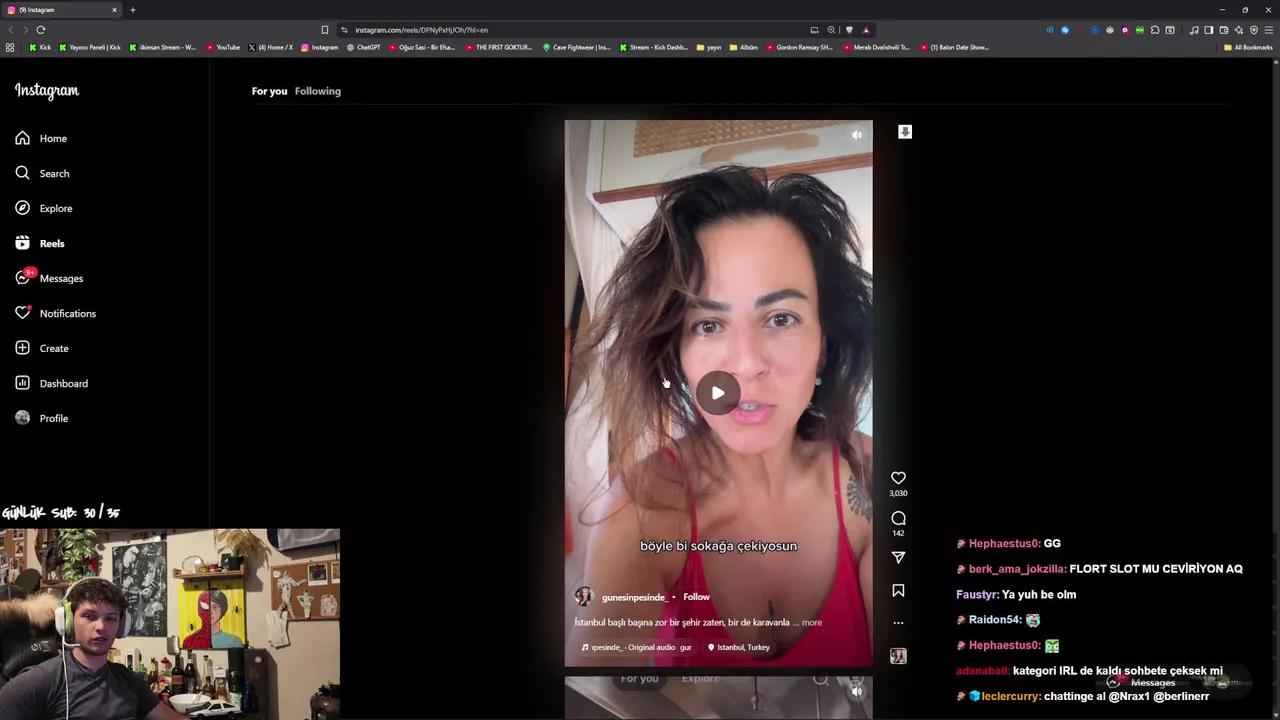Open a new browser tab
Screen dimensions: 1280x720
pyautogui.click(x=133, y=10)
